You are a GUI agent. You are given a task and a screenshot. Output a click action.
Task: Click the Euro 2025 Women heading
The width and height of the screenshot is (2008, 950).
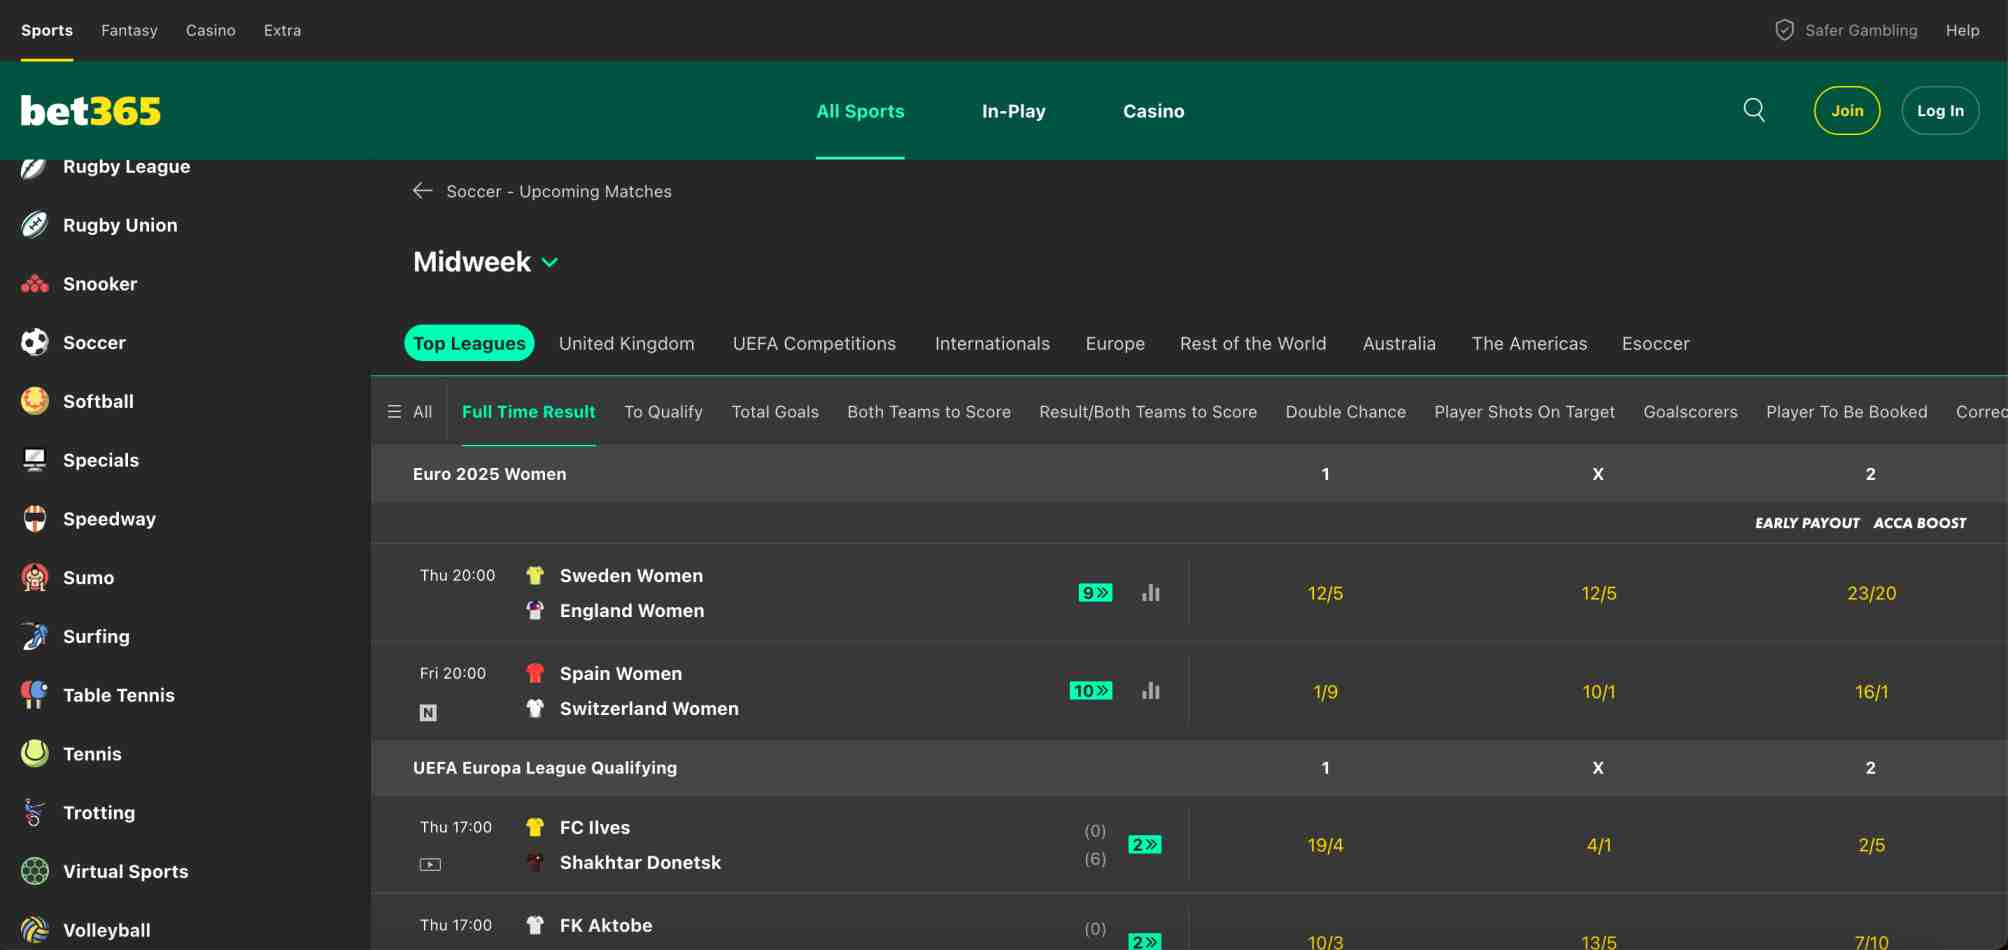(x=489, y=474)
